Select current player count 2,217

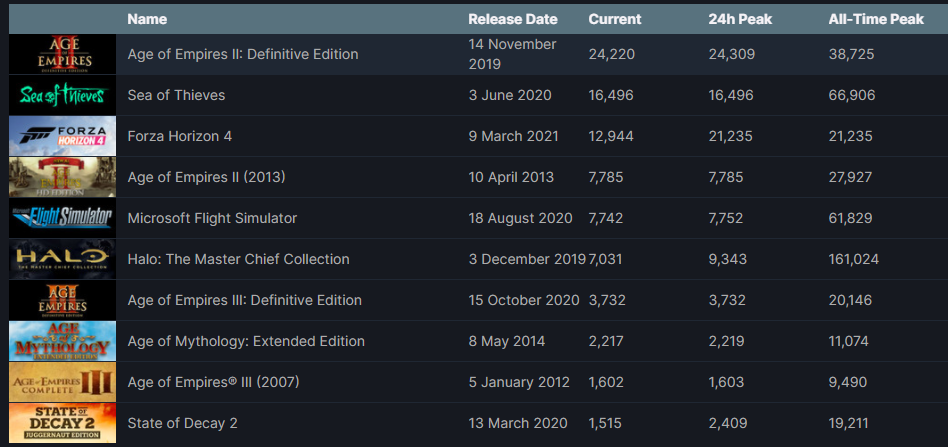605,341
